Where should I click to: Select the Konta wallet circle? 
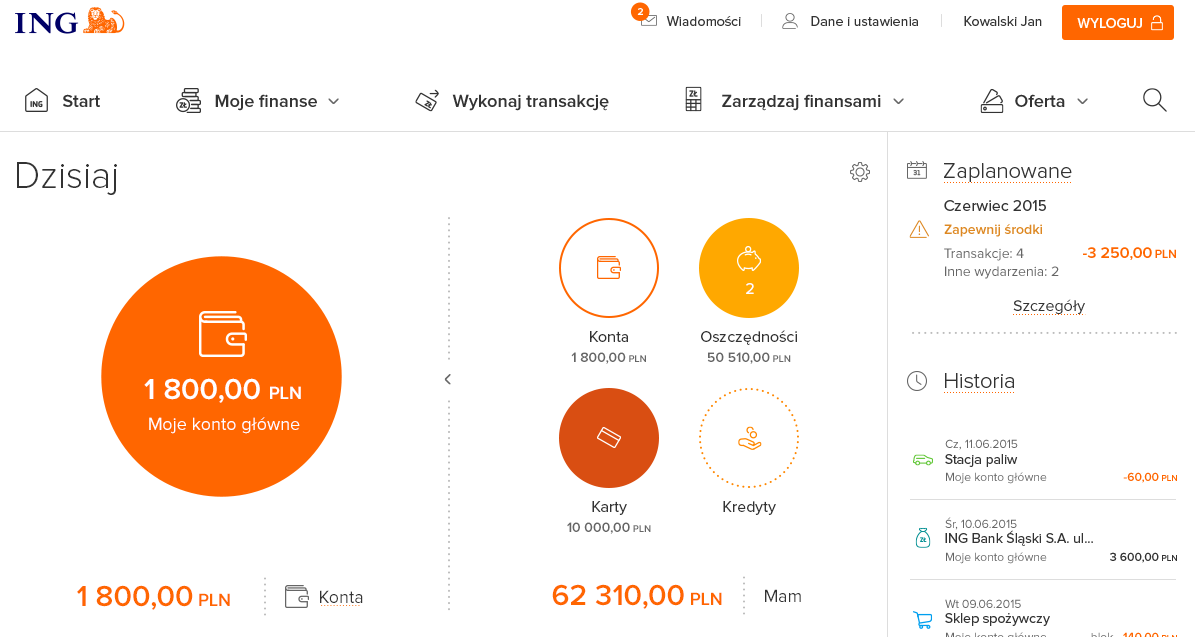pyautogui.click(x=608, y=268)
